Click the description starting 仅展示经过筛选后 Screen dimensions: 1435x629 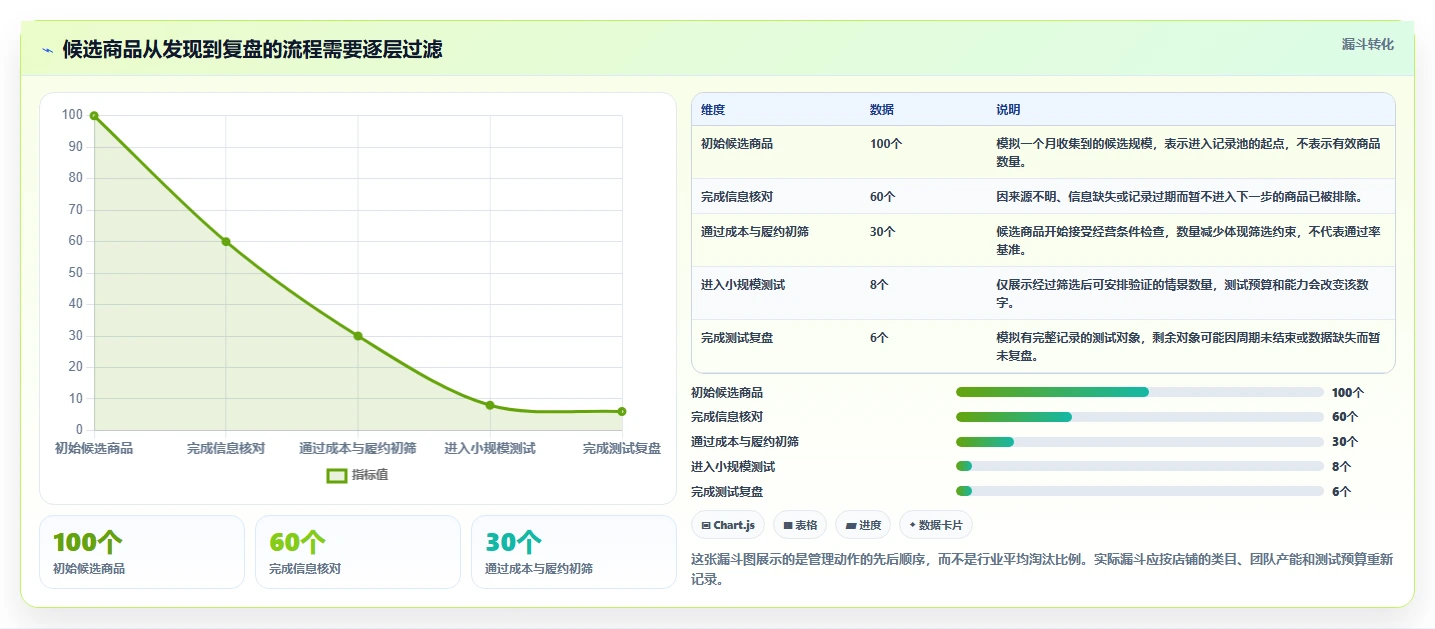pyautogui.click(x=1182, y=293)
